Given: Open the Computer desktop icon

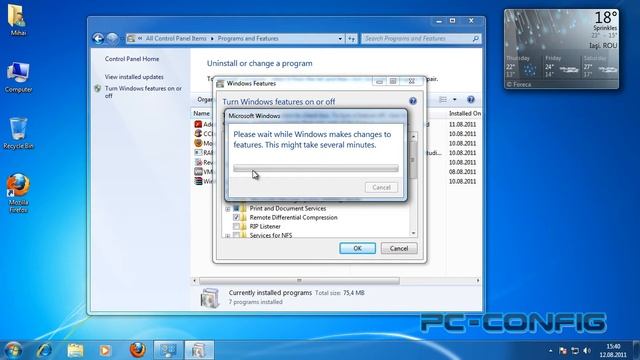Looking at the screenshot, I should tap(18, 78).
